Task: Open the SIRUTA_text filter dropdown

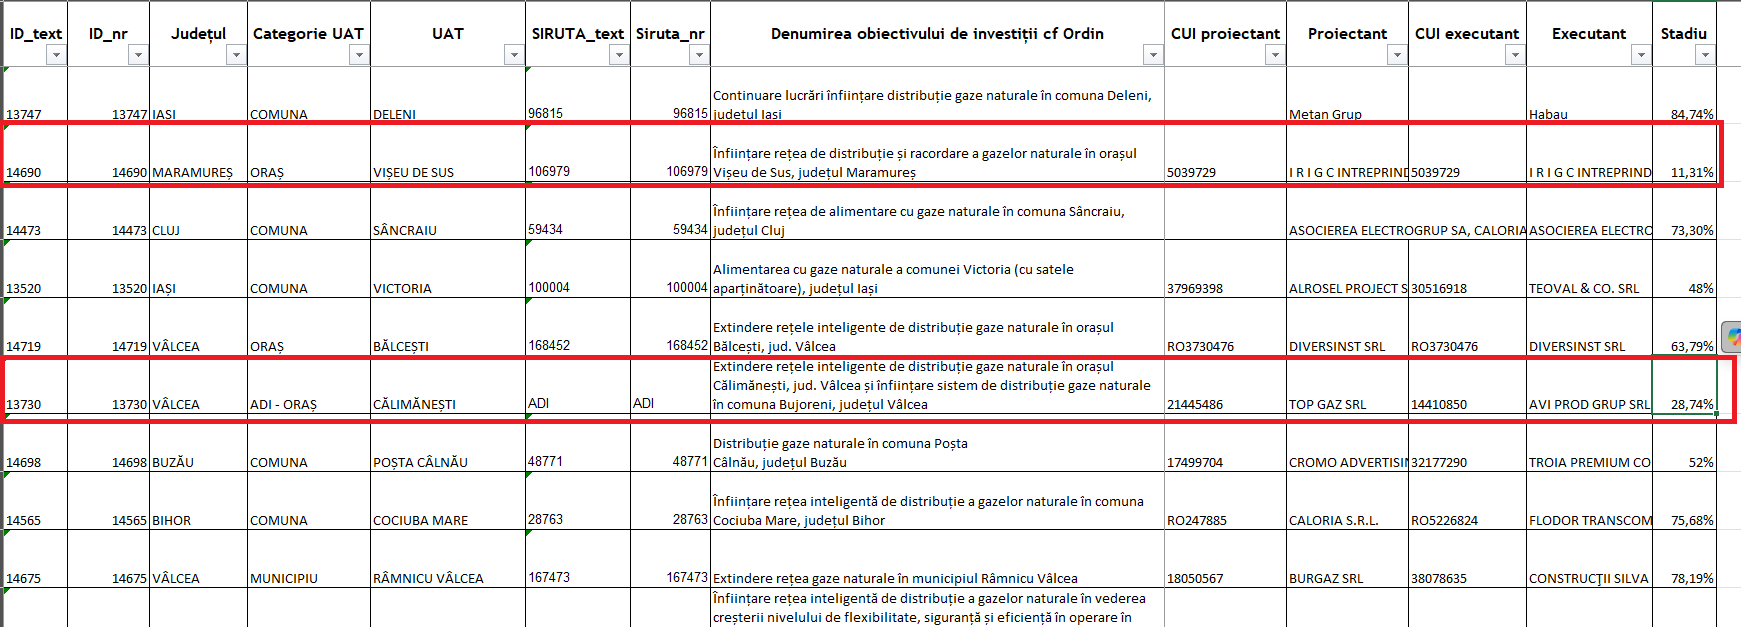Action: [x=619, y=55]
